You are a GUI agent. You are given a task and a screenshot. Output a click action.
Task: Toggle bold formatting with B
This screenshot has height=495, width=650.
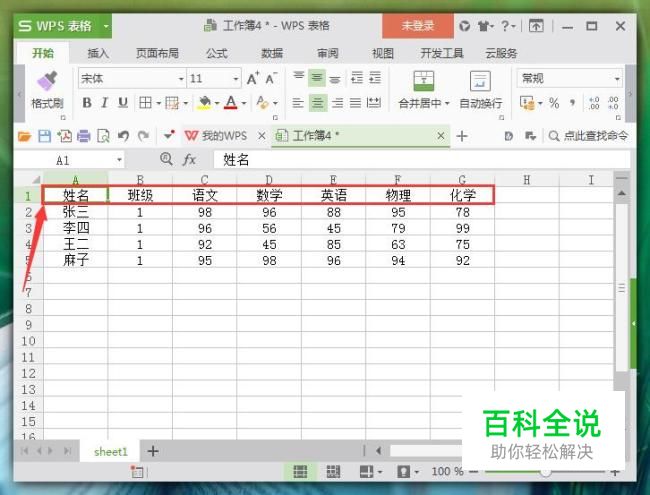coord(87,102)
